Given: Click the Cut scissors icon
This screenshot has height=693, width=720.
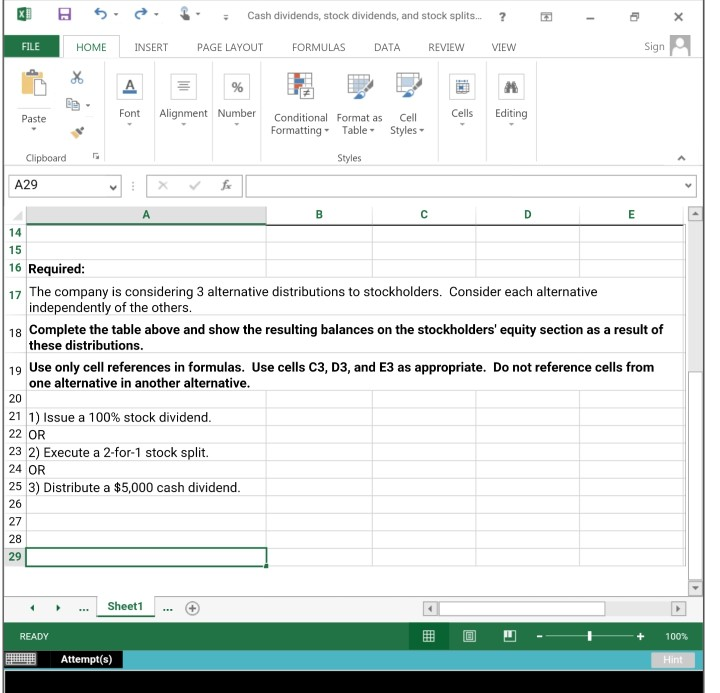Looking at the screenshot, I should click(77, 79).
